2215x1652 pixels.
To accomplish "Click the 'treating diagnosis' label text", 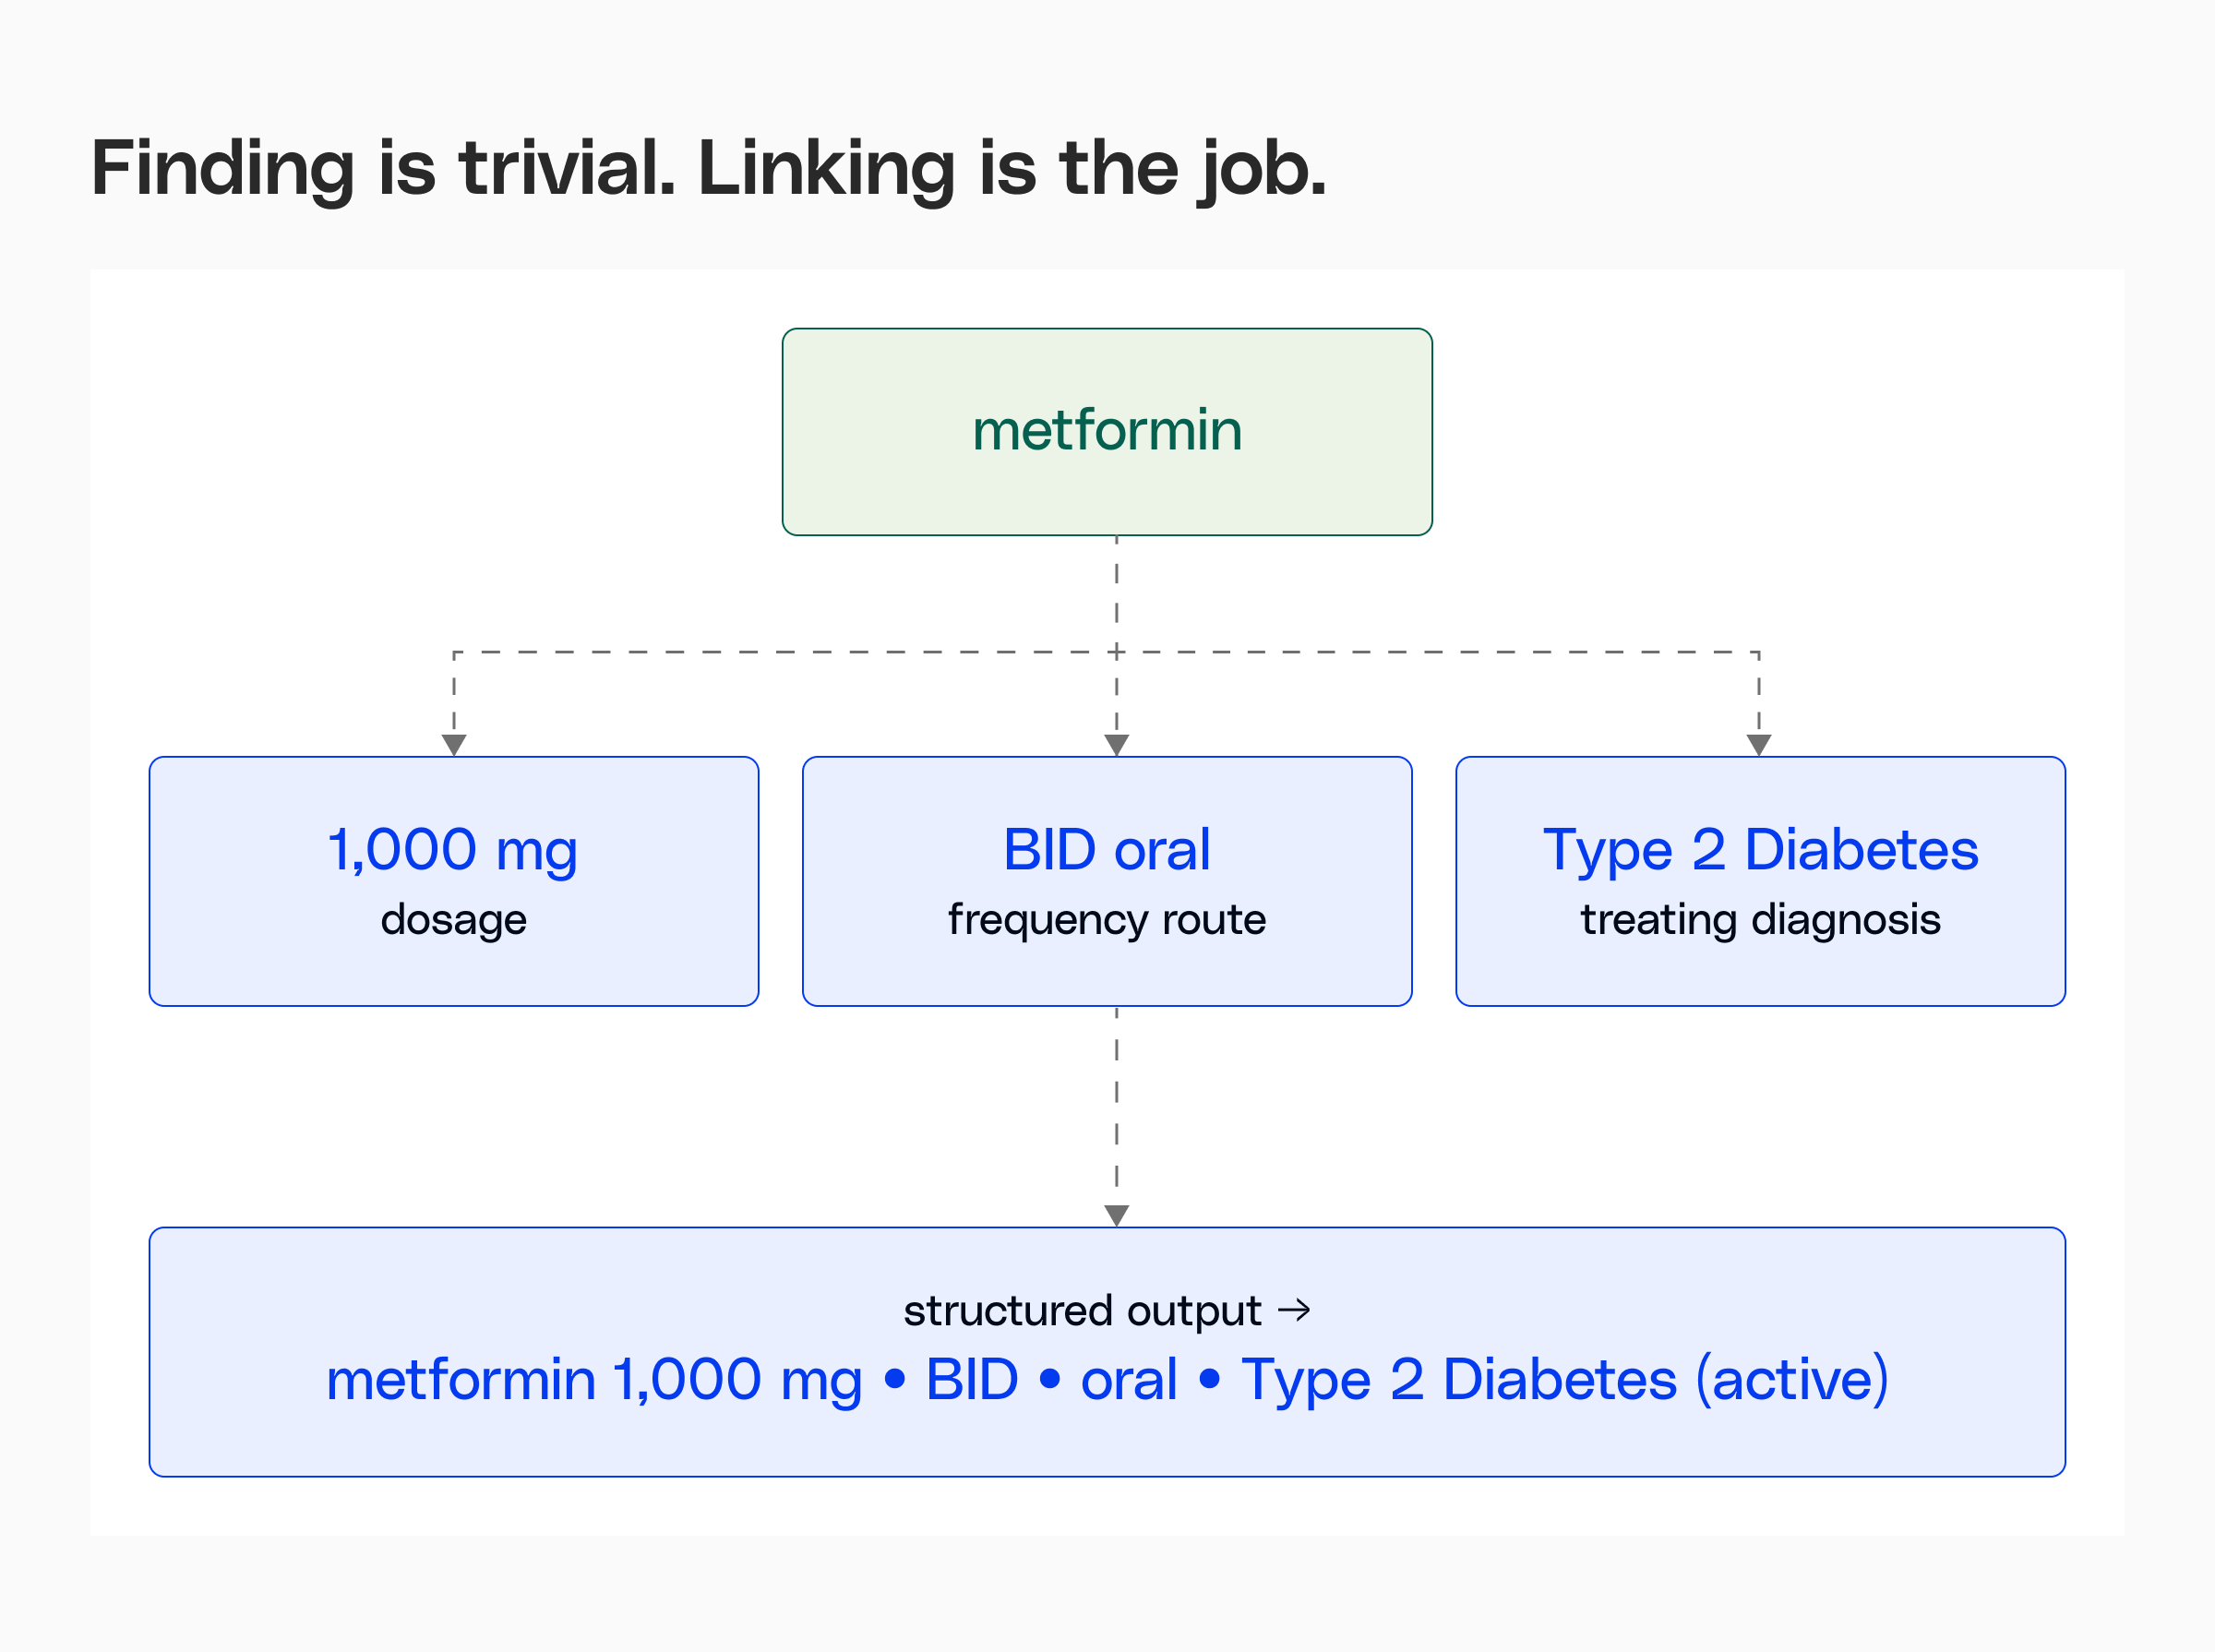I will pos(1760,919).
